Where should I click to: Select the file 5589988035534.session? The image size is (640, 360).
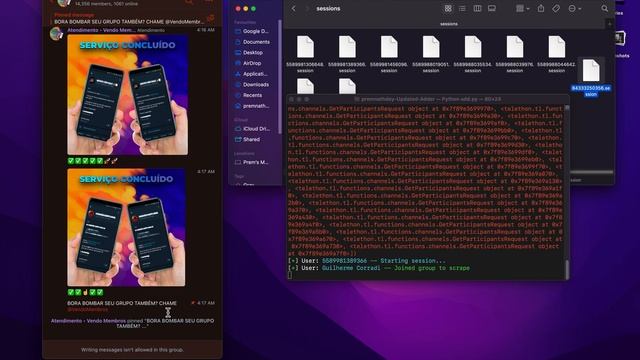click(x=473, y=54)
